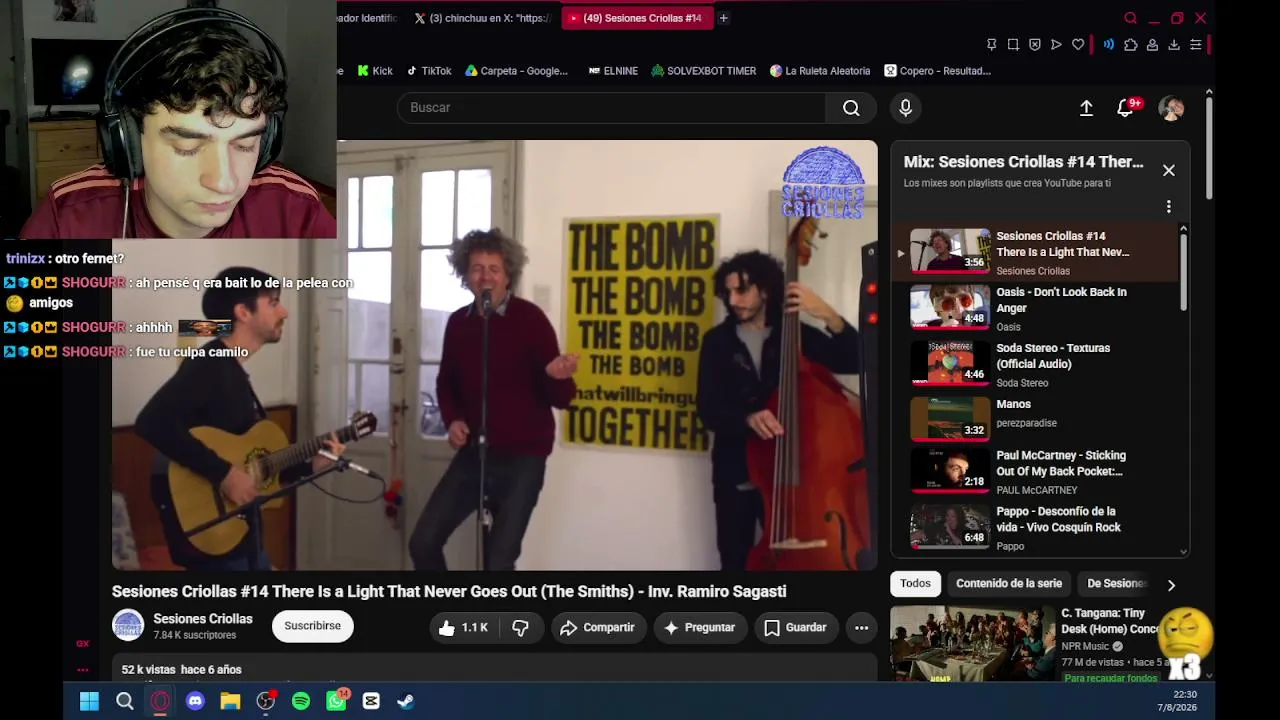This screenshot has height=720, width=1280.
Task: Open the Kick bookmark
Action: coord(375,71)
